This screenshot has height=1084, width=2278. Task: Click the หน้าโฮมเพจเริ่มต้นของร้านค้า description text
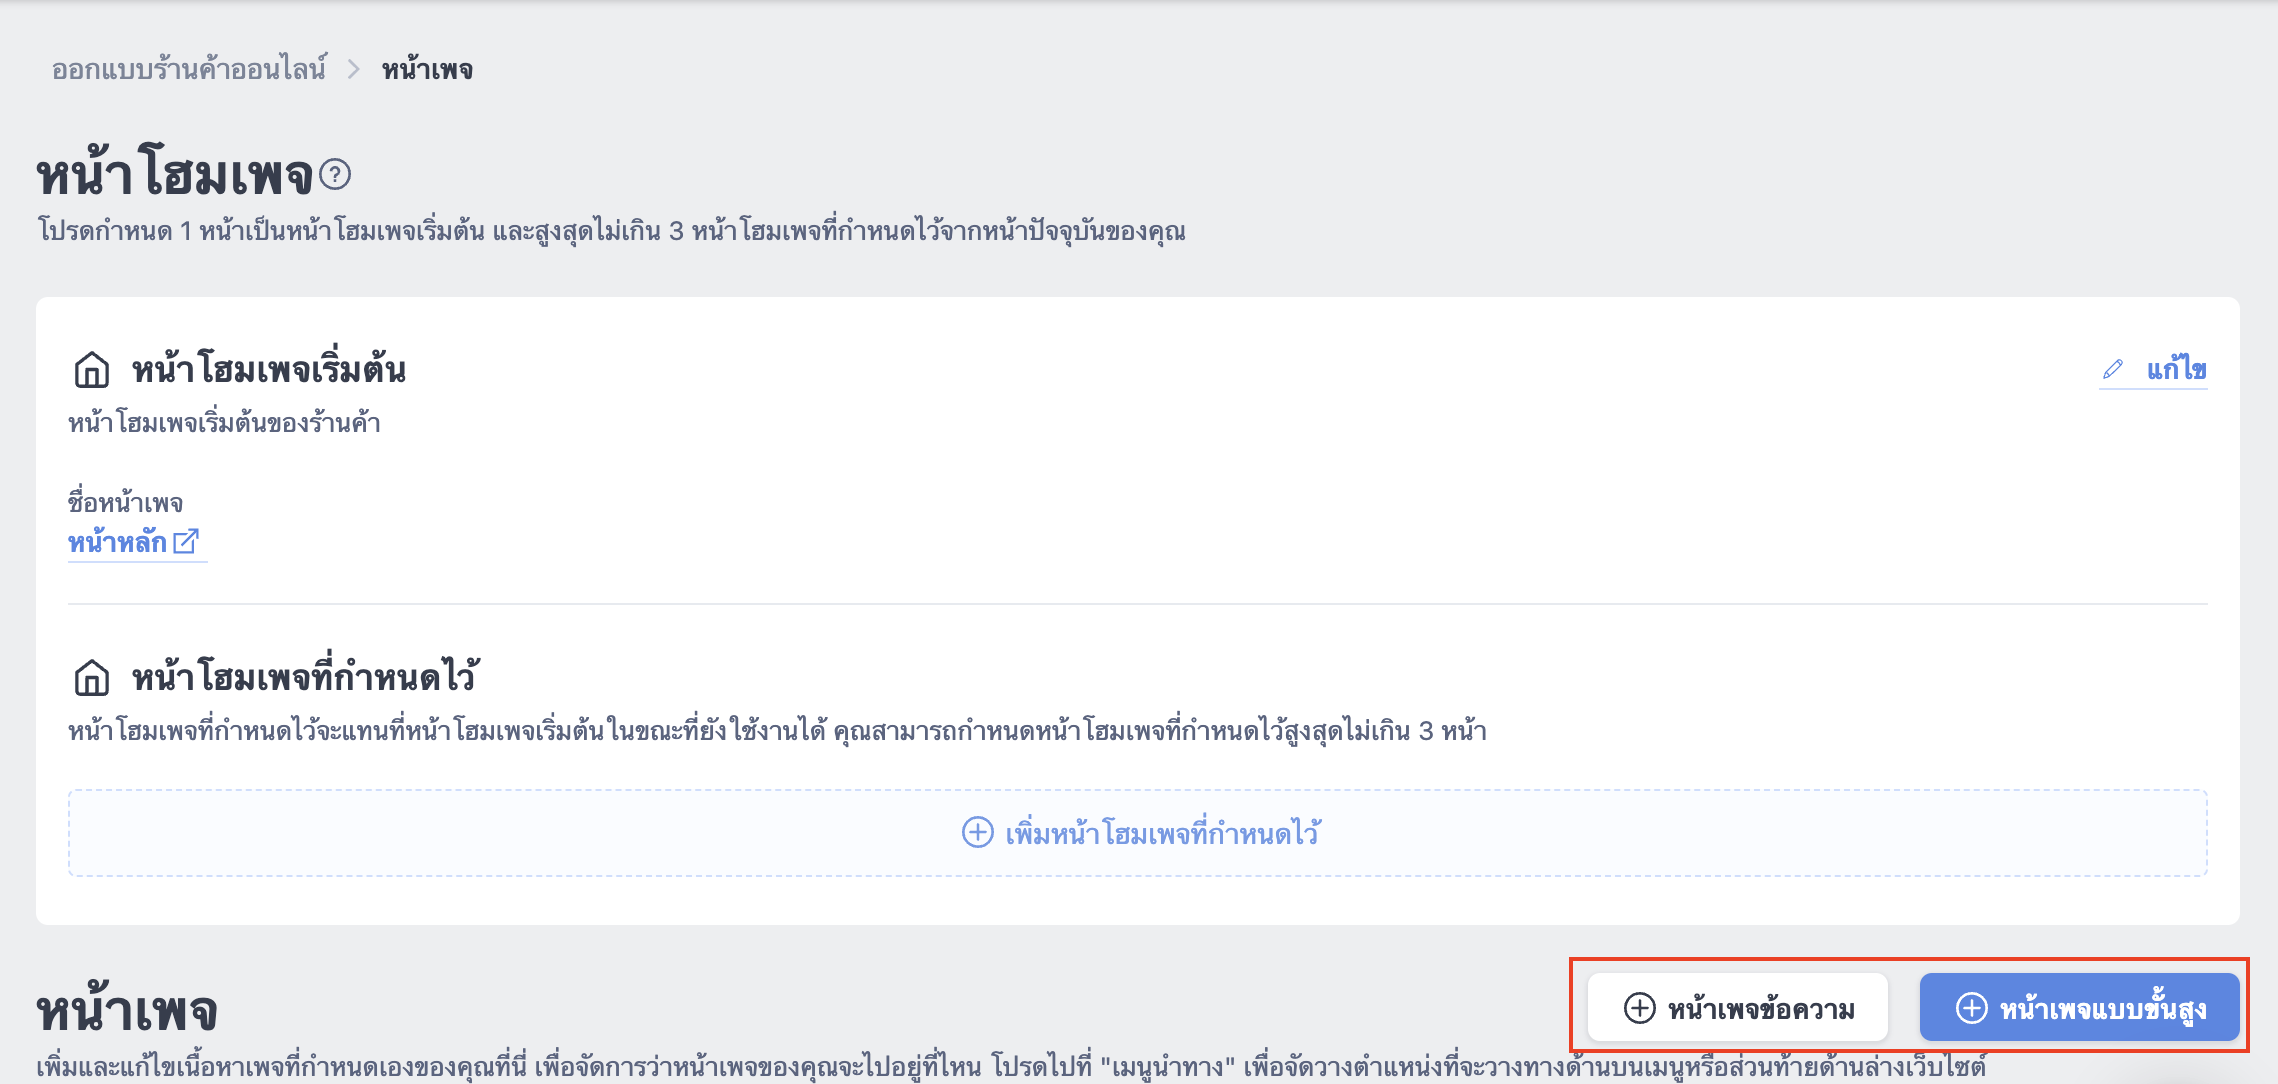tap(224, 423)
